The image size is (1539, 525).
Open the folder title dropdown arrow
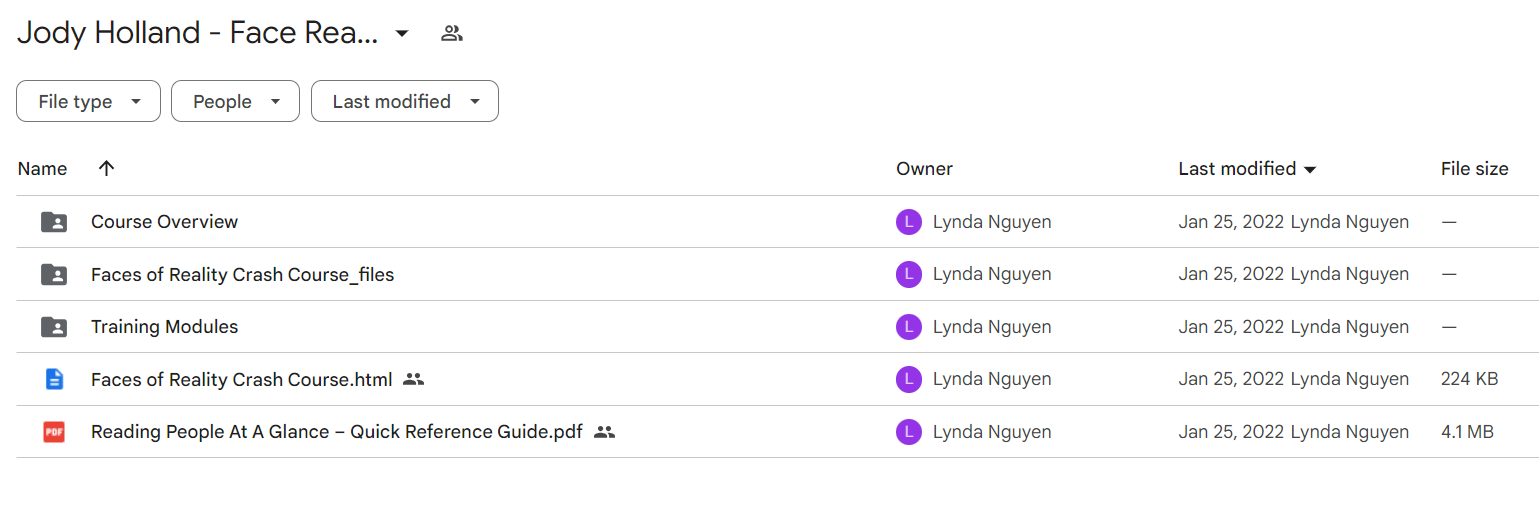coord(402,33)
